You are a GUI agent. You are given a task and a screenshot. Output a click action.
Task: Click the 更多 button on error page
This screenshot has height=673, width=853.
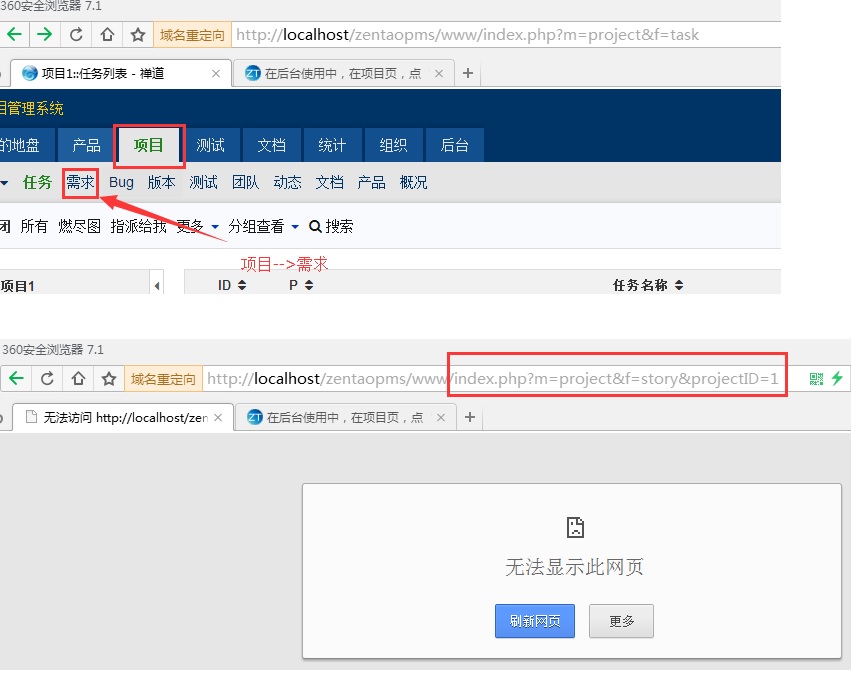(621, 621)
